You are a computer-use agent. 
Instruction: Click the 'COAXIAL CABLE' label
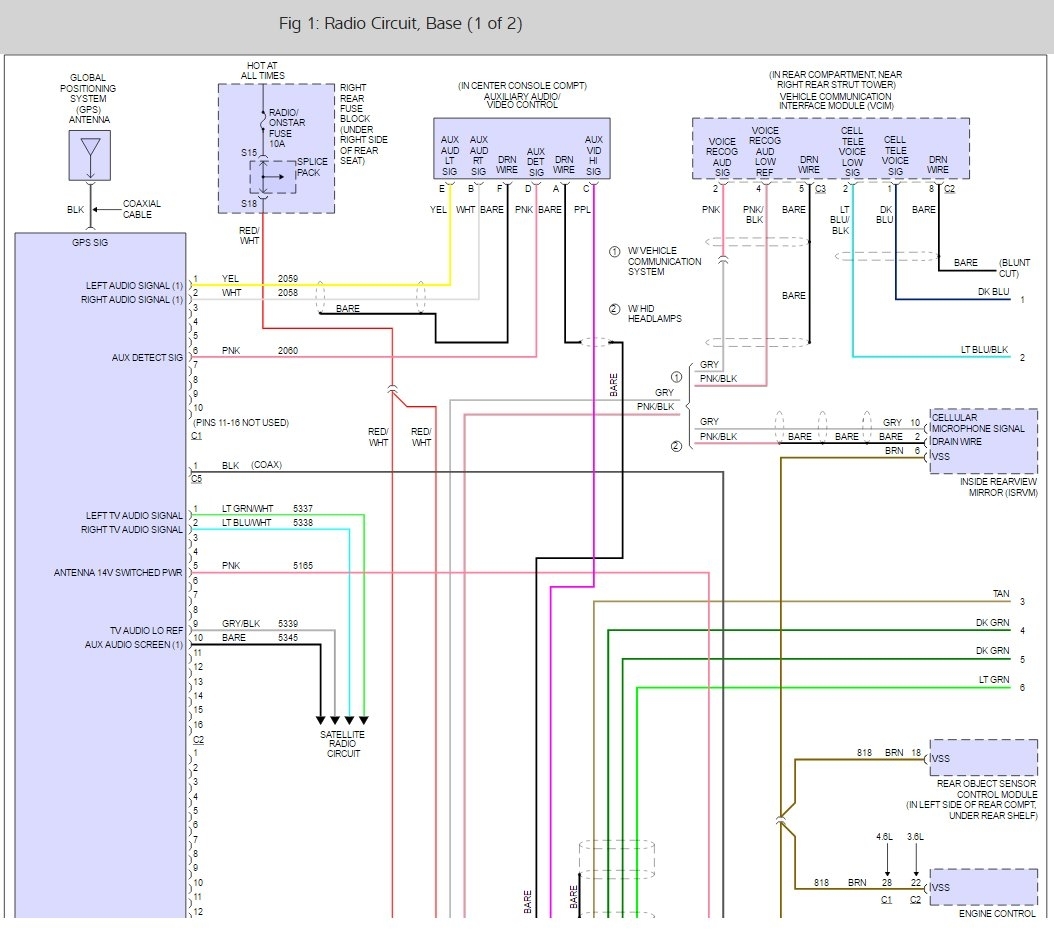141,209
